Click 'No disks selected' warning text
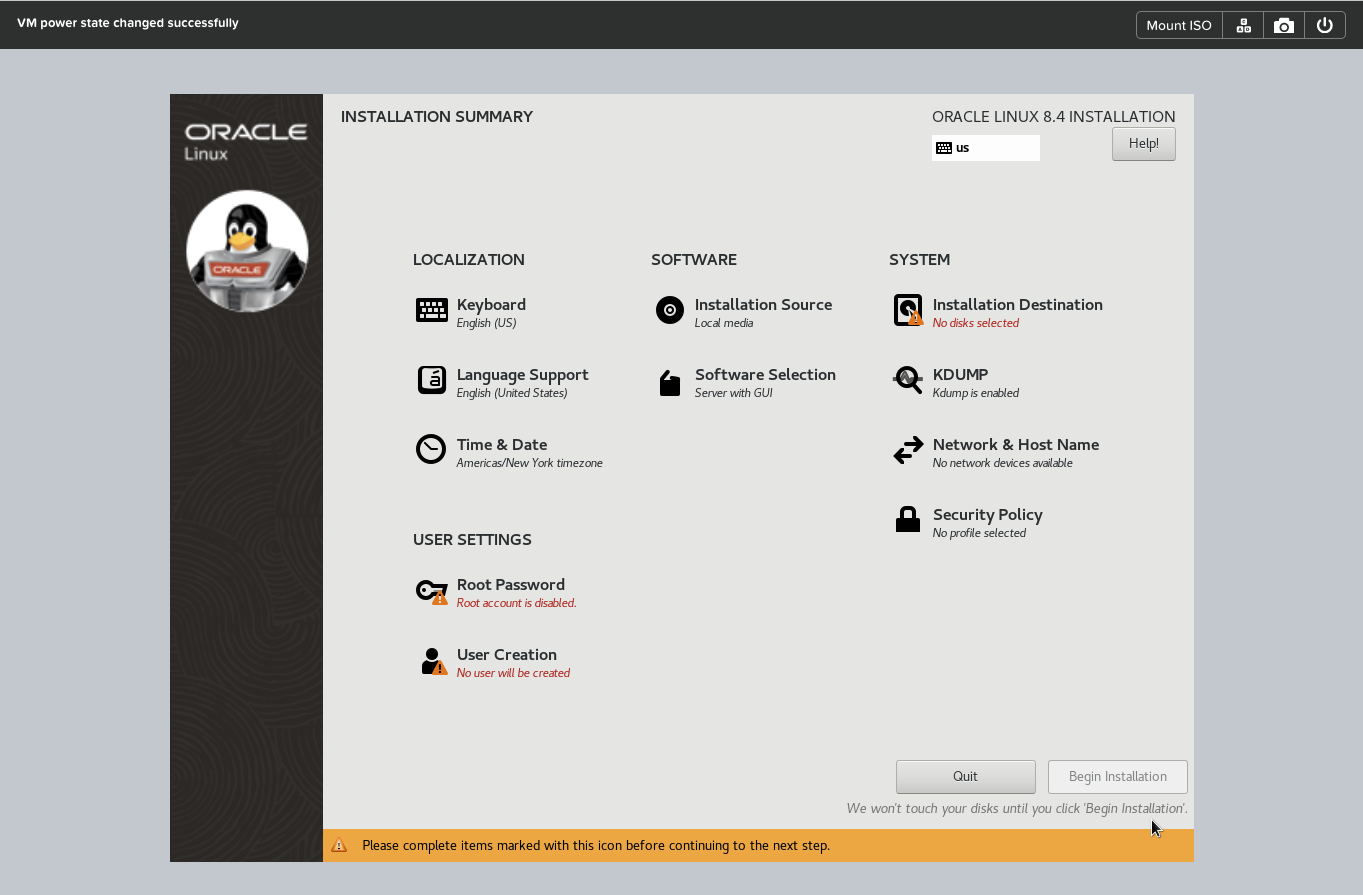The image size is (1363, 895). tap(976, 323)
